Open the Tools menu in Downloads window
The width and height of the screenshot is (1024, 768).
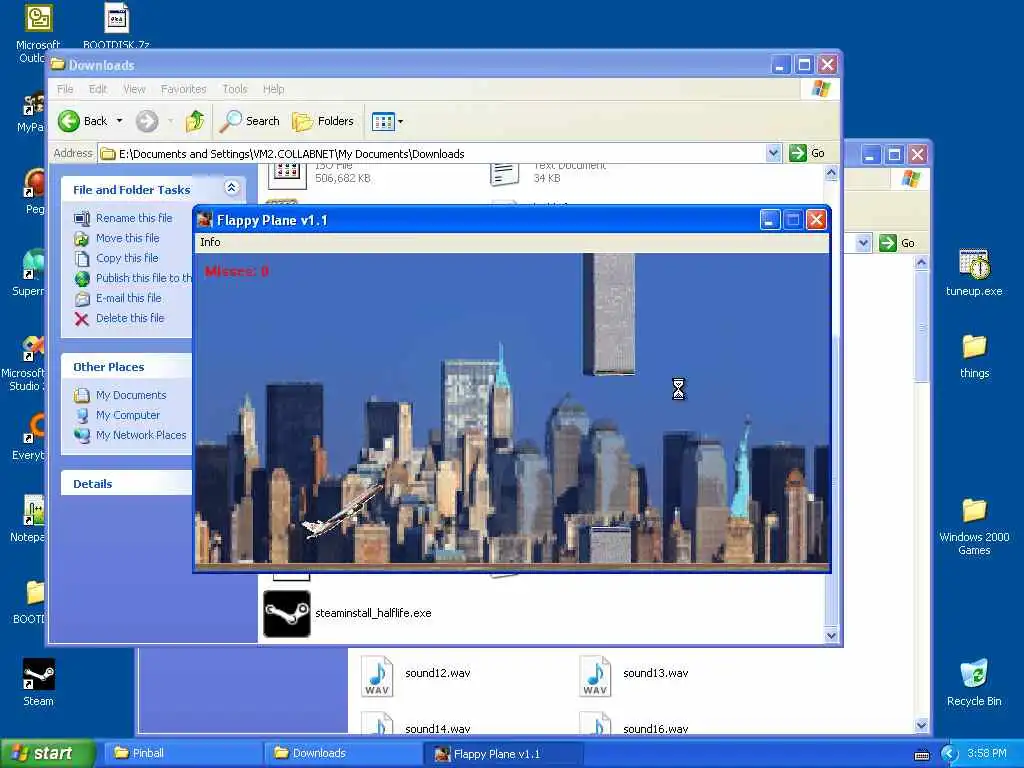pos(235,89)
